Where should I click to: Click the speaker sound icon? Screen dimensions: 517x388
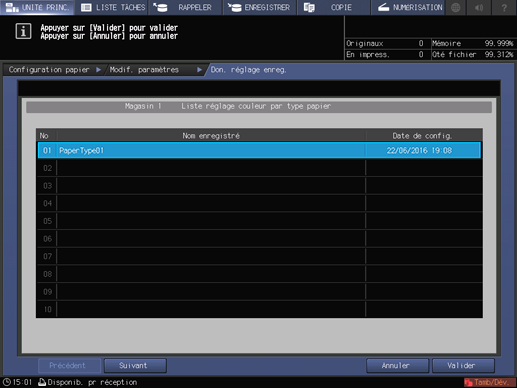[x=479, y=7]
